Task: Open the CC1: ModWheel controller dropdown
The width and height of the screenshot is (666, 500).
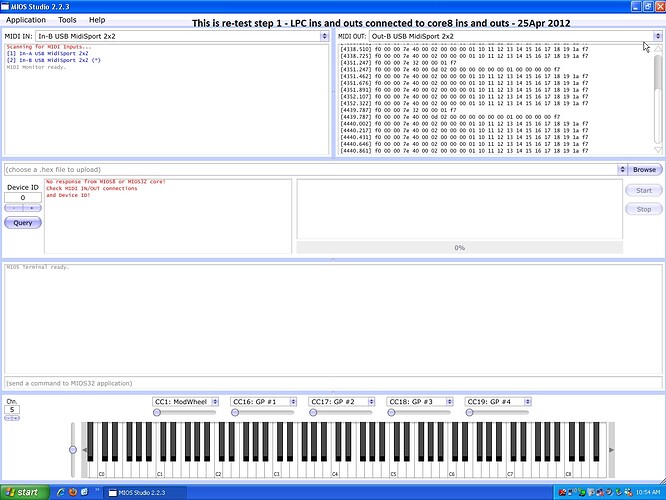Action: point(215,401)
